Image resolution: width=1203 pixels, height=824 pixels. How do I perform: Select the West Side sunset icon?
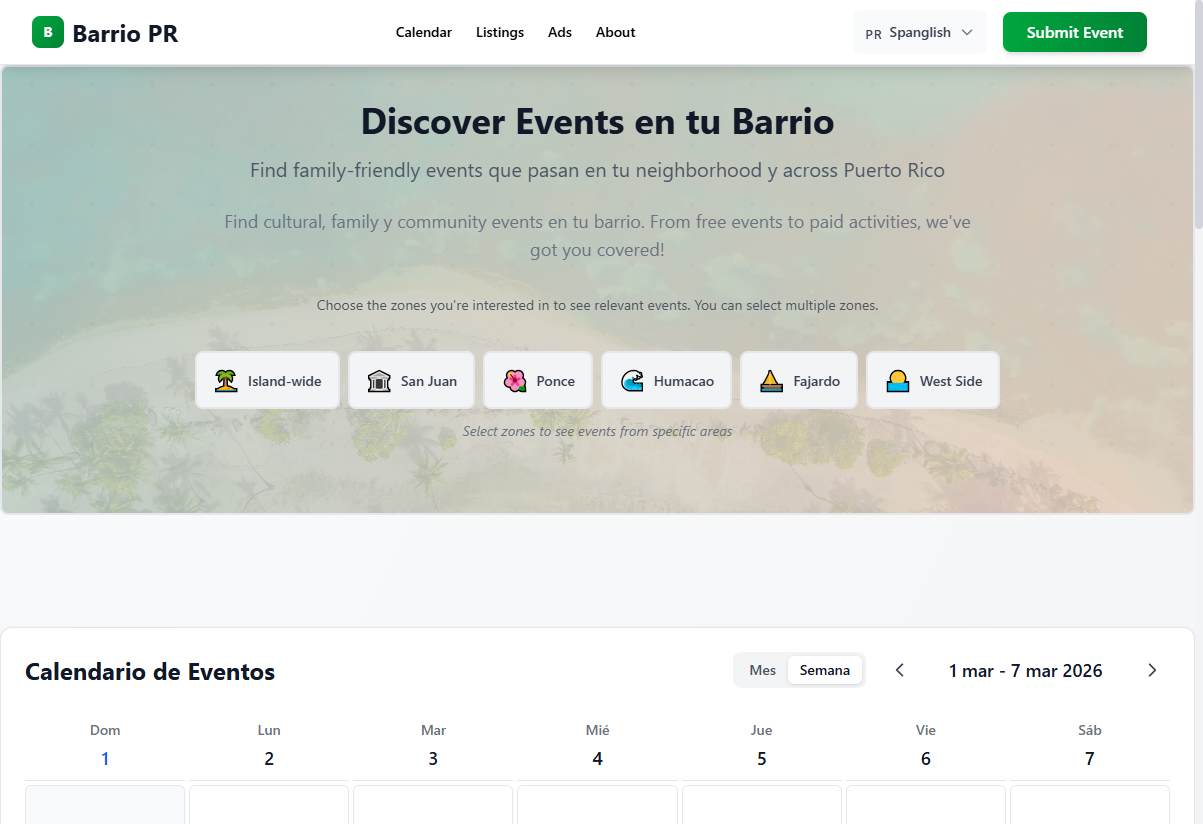click(898, 381)
